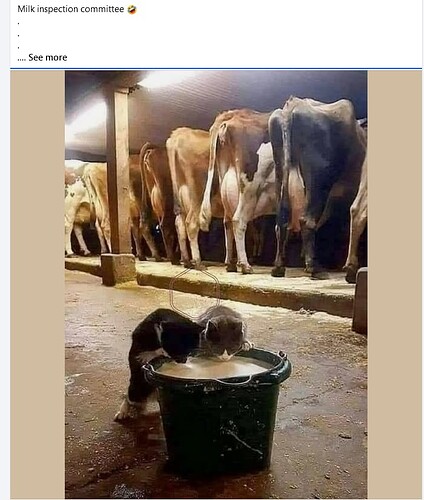Expand the post with See more

(48, 57)
